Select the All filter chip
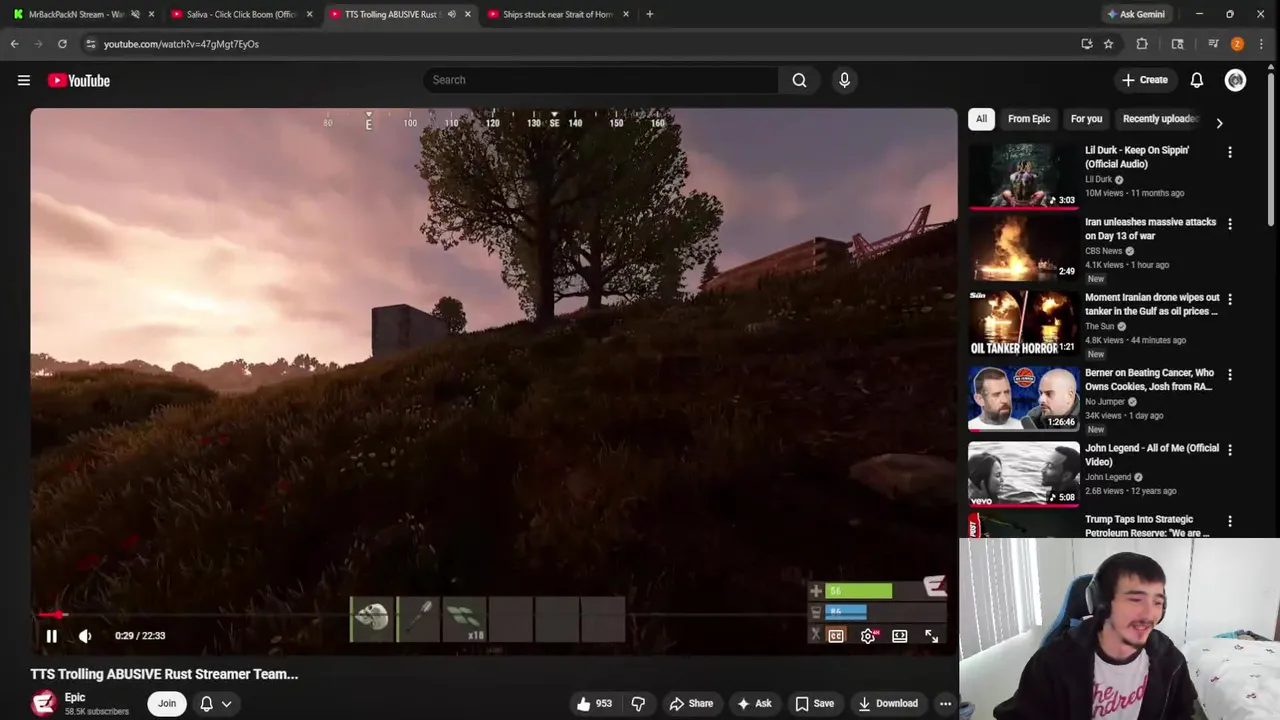1280x720 pixels. pyautogui.click(x=981, y=119)
